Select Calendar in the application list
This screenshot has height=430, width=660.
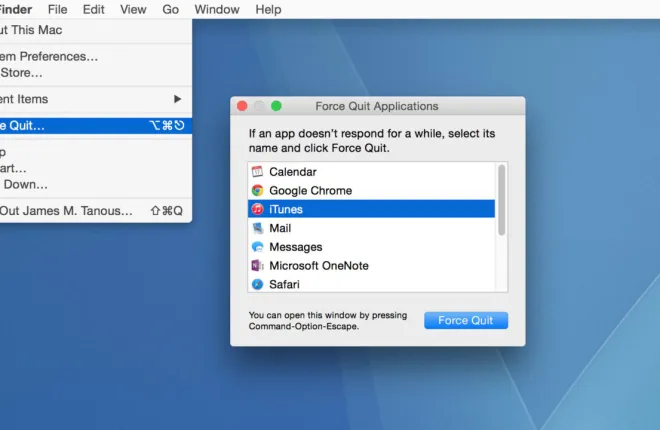[x=292, y=172]
